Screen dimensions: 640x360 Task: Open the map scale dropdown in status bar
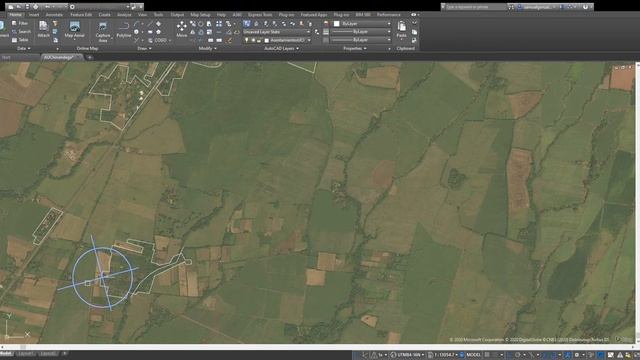445,355
